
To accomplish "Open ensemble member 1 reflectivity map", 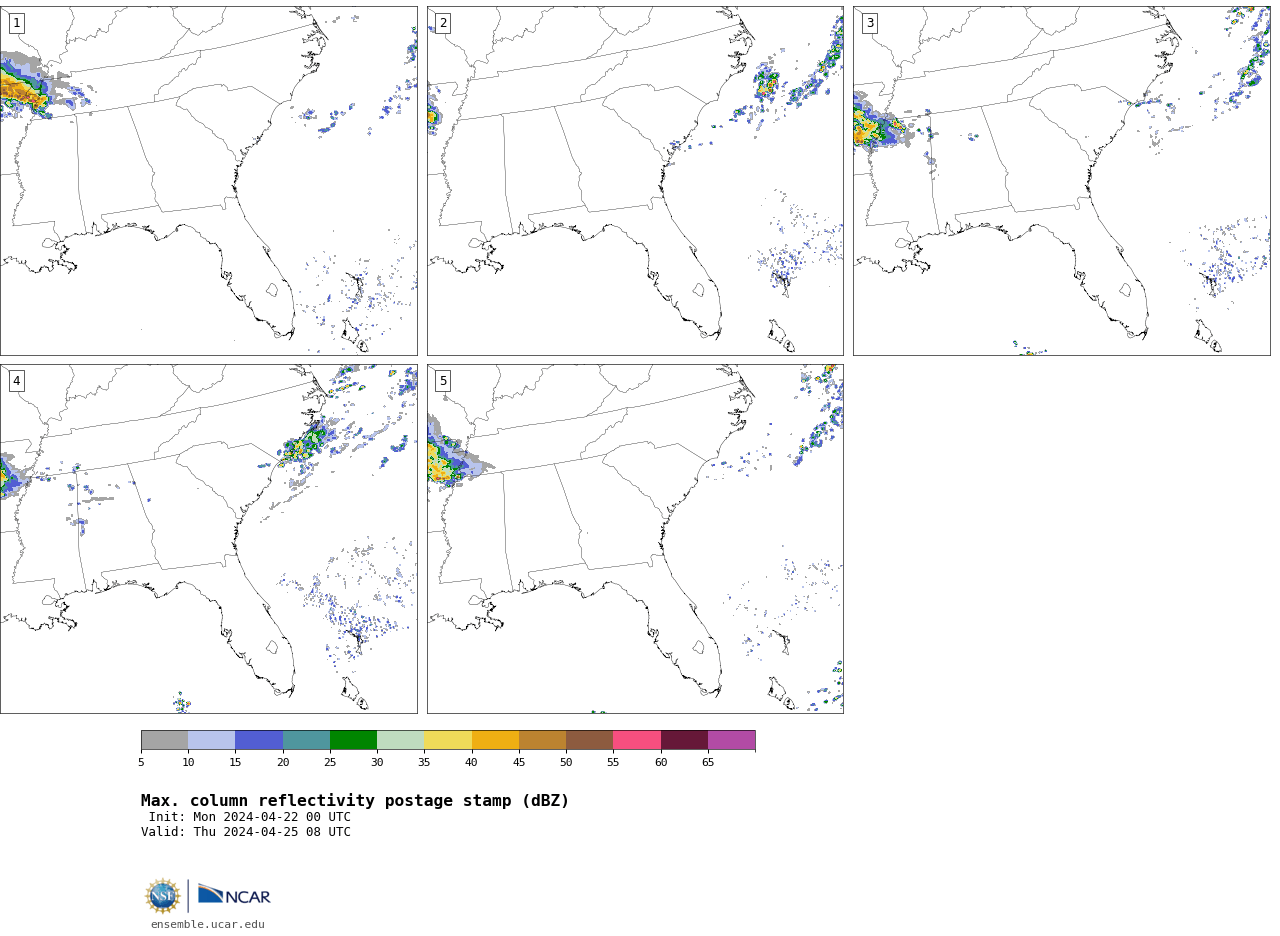I will point(208,181).
